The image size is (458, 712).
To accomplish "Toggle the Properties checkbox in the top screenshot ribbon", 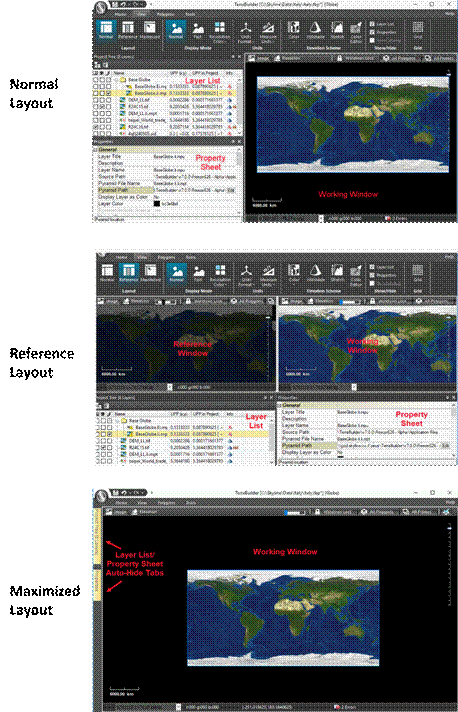I will [x=372, y=32].
